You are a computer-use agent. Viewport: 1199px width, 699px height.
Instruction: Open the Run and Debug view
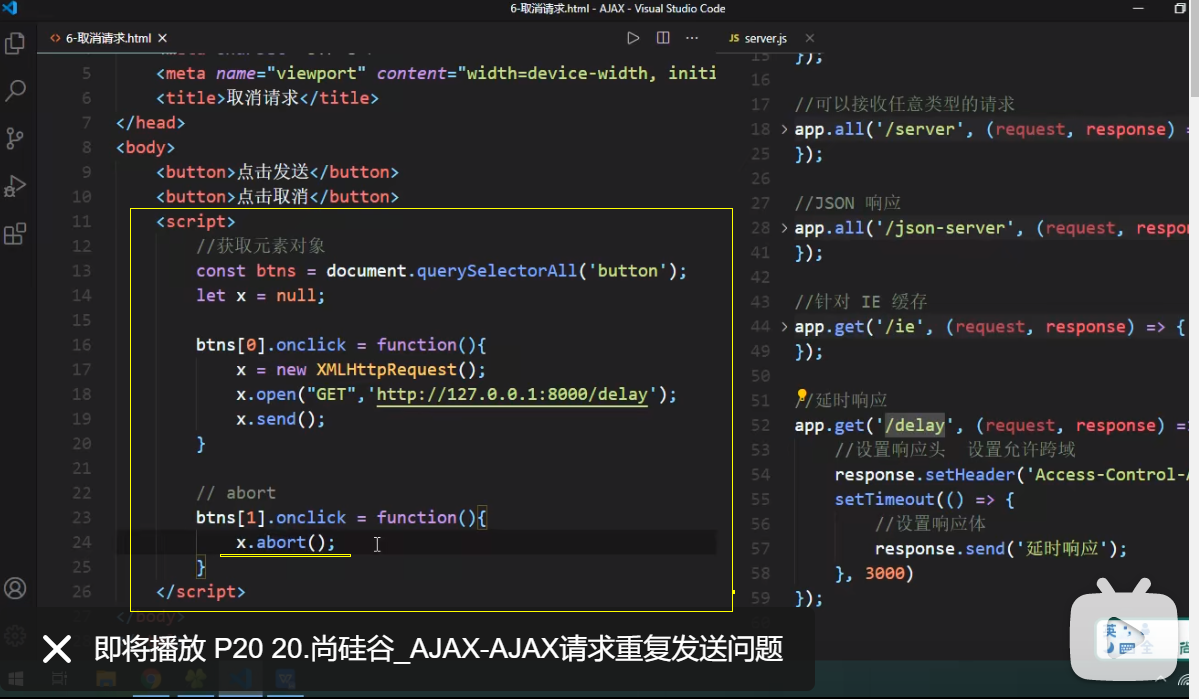[x=15, y=185]
